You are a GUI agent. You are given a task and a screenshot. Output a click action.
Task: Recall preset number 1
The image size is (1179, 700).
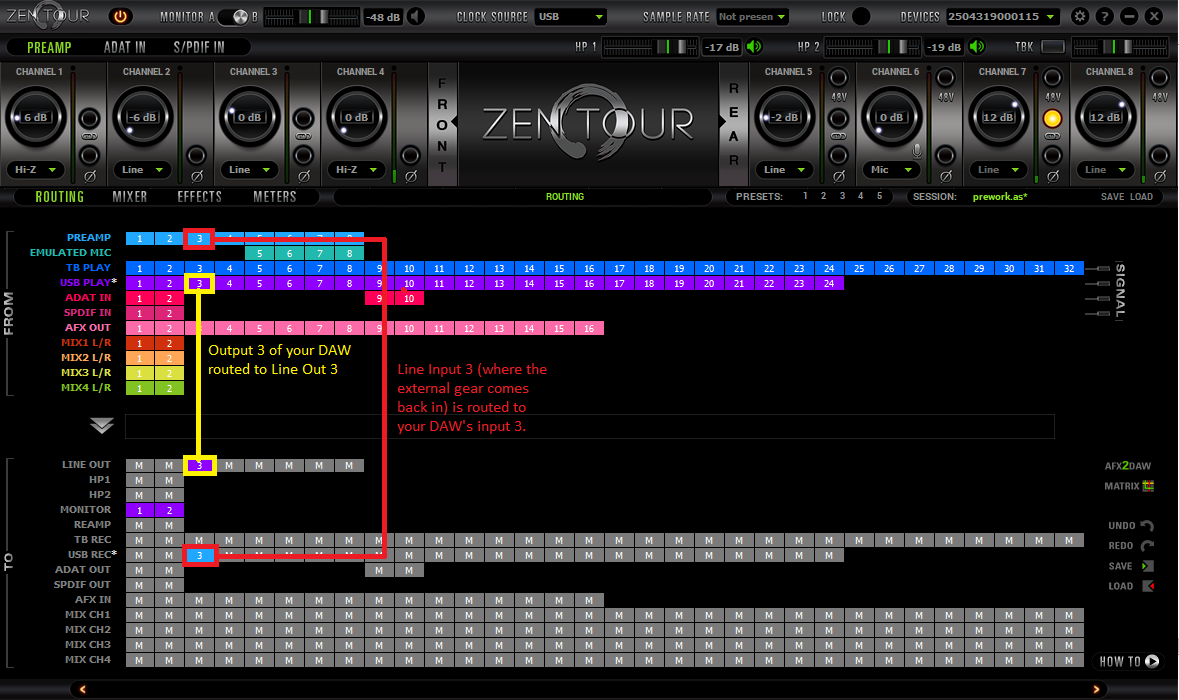pyautogui.click(x=805, y=196)
